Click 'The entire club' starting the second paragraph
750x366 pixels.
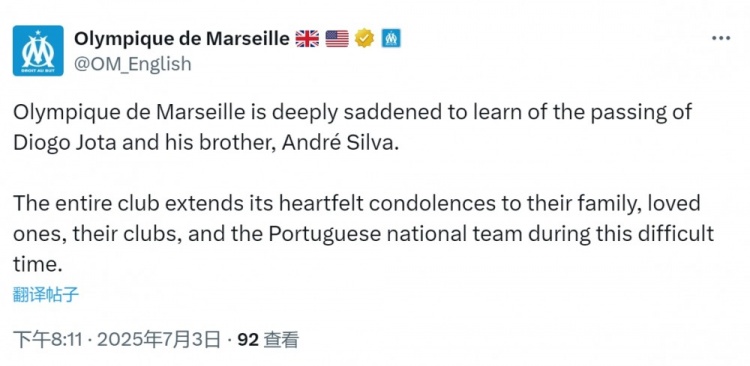tap(87, 203)
